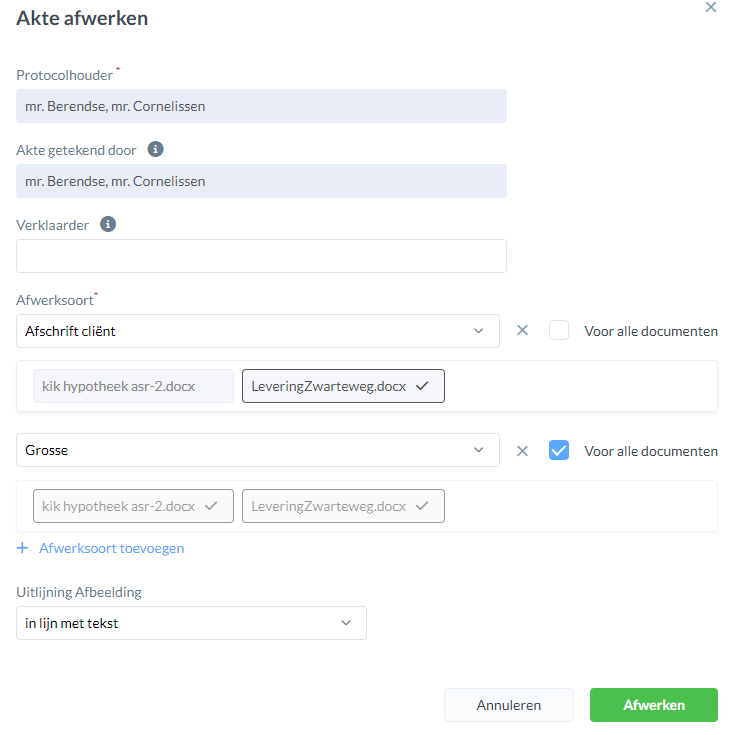Remove the Grosse afwerksoort row
This screenshot has width=743, height=735.
pyautogui.click(x=522, y=450)
